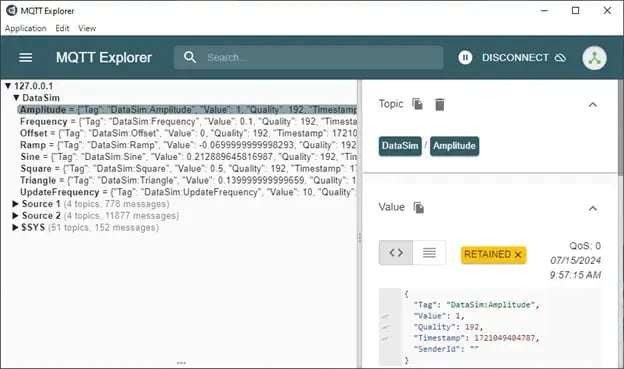Collapse the 127.0.0.1 tree node
This screenshot has width=624, height=369.
point(8,86)
